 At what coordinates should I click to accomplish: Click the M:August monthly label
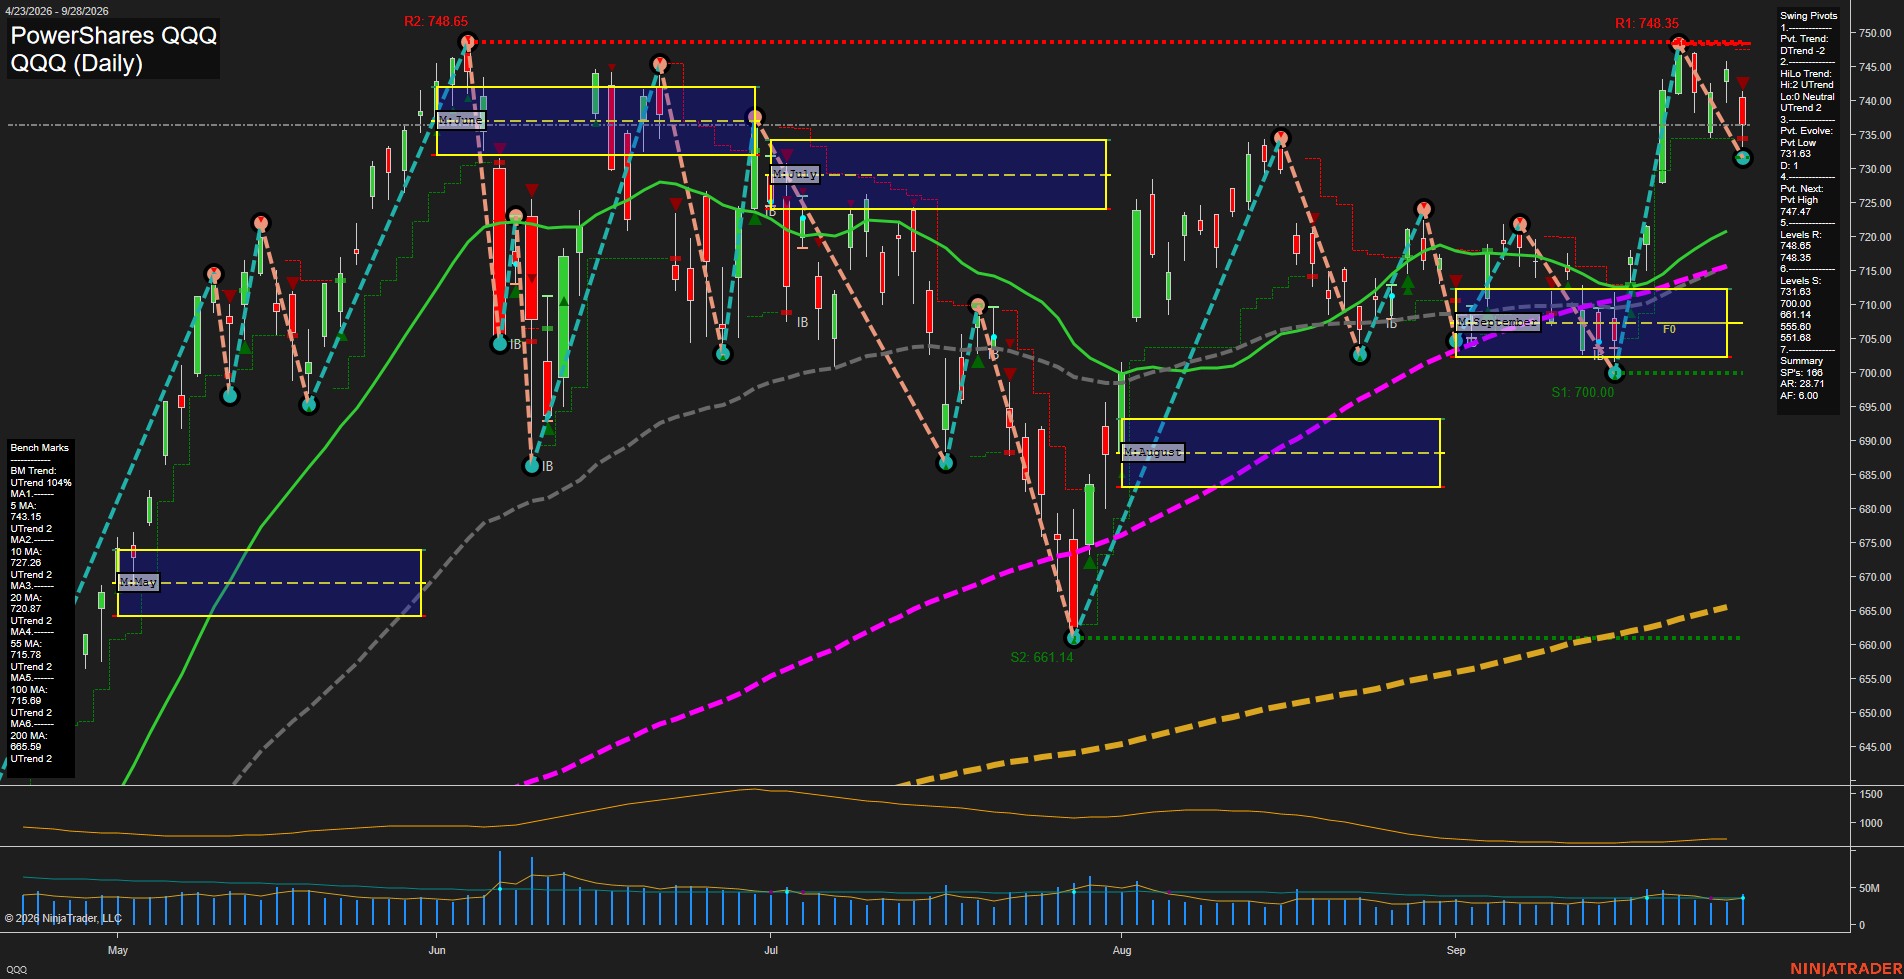click(x=1153, y=452)
